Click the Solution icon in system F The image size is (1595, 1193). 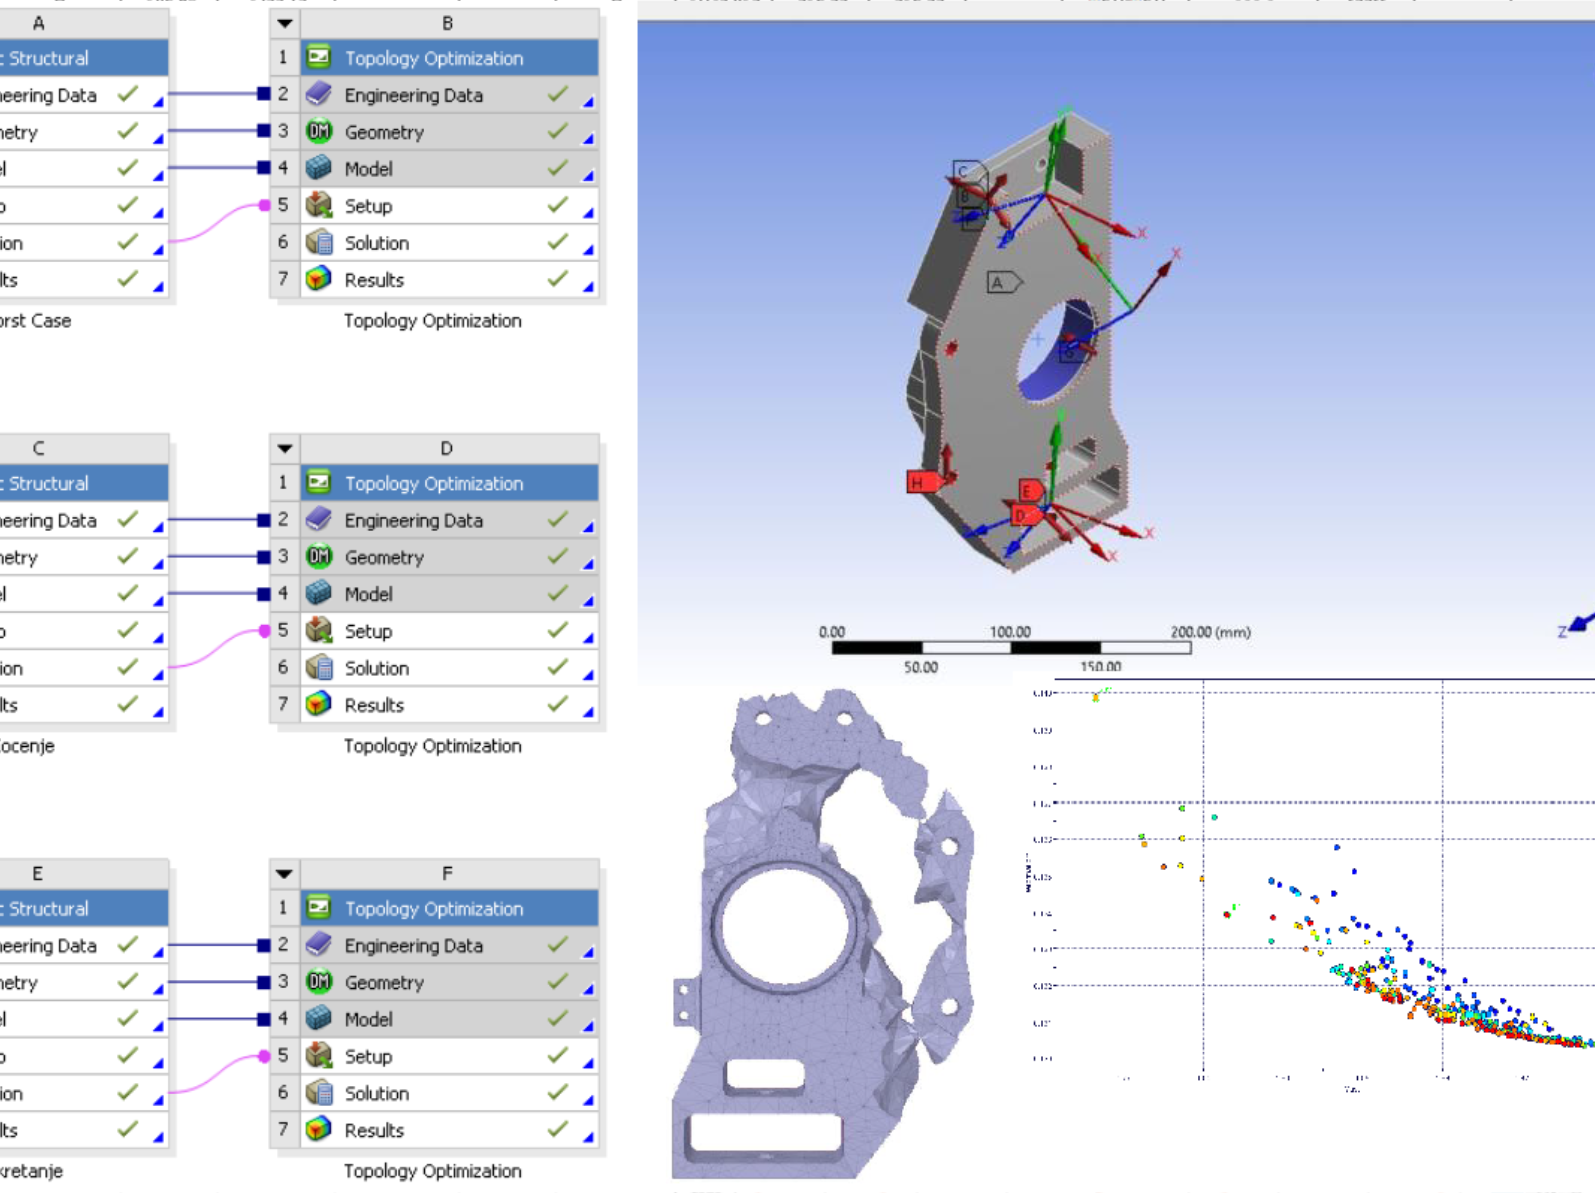click(x=319, y=1093)
